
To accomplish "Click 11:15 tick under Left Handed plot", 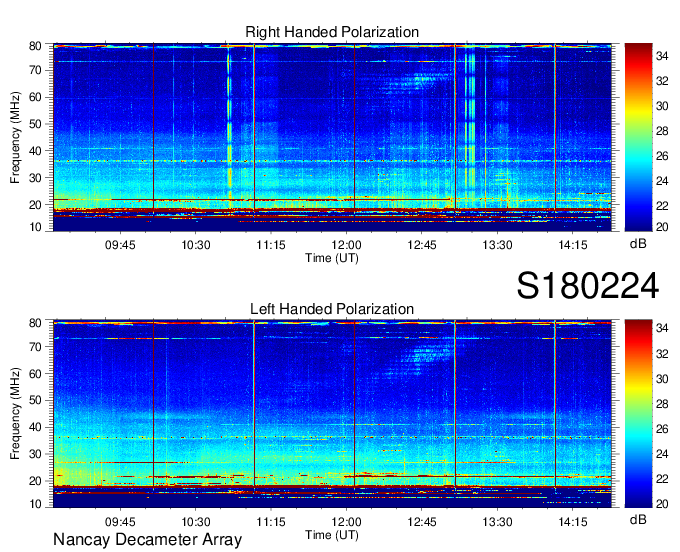I will click(x=271, y=522).
